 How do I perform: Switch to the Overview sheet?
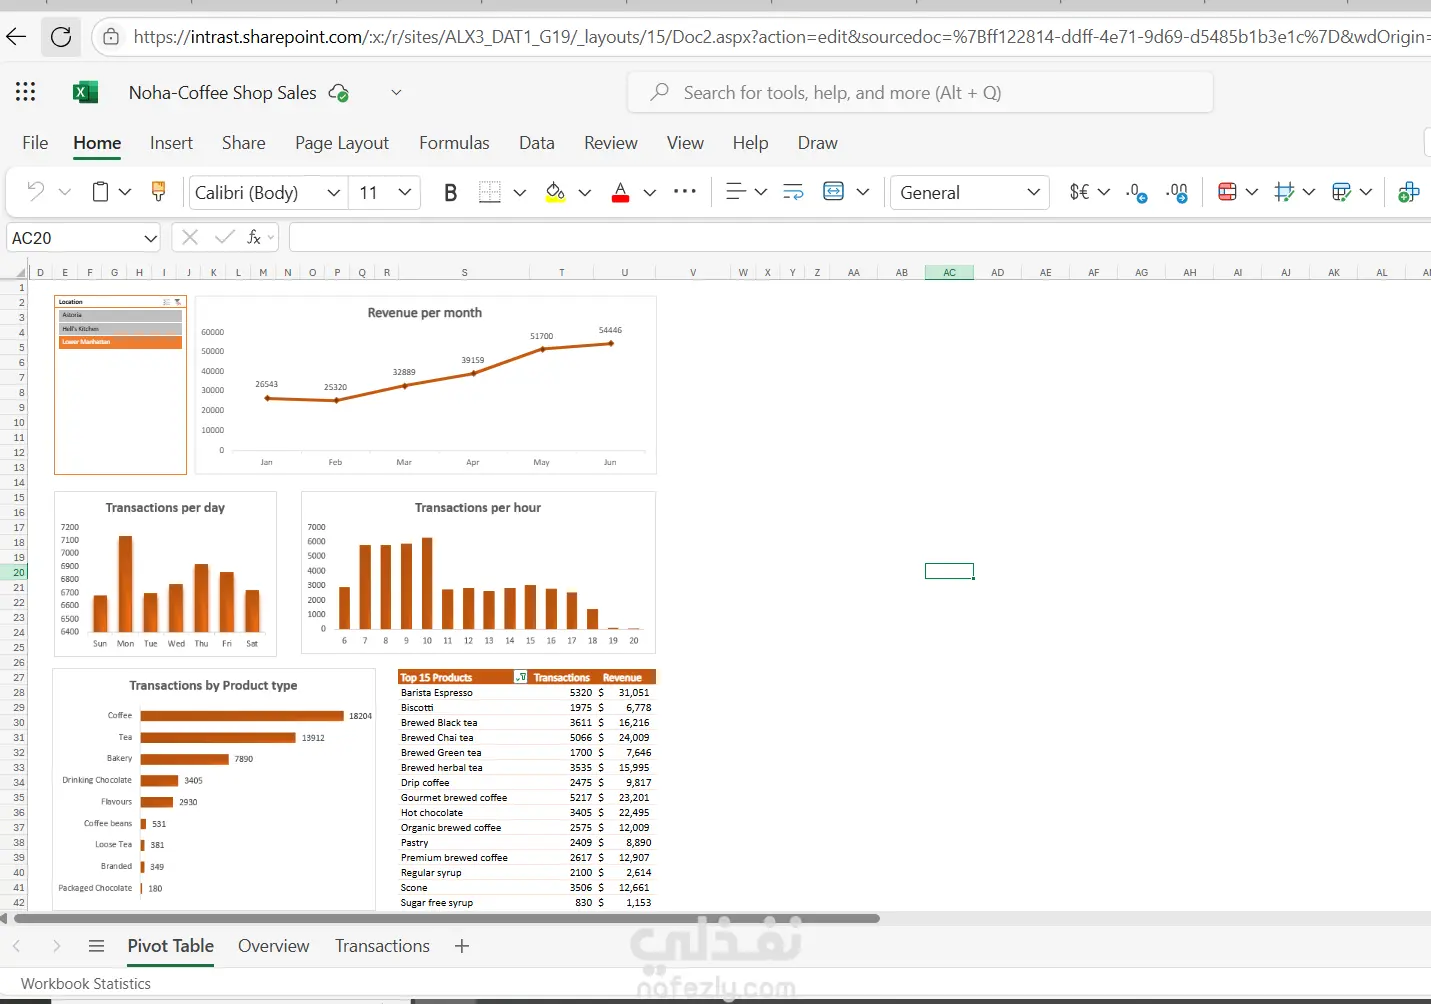[x=274, y=946]
